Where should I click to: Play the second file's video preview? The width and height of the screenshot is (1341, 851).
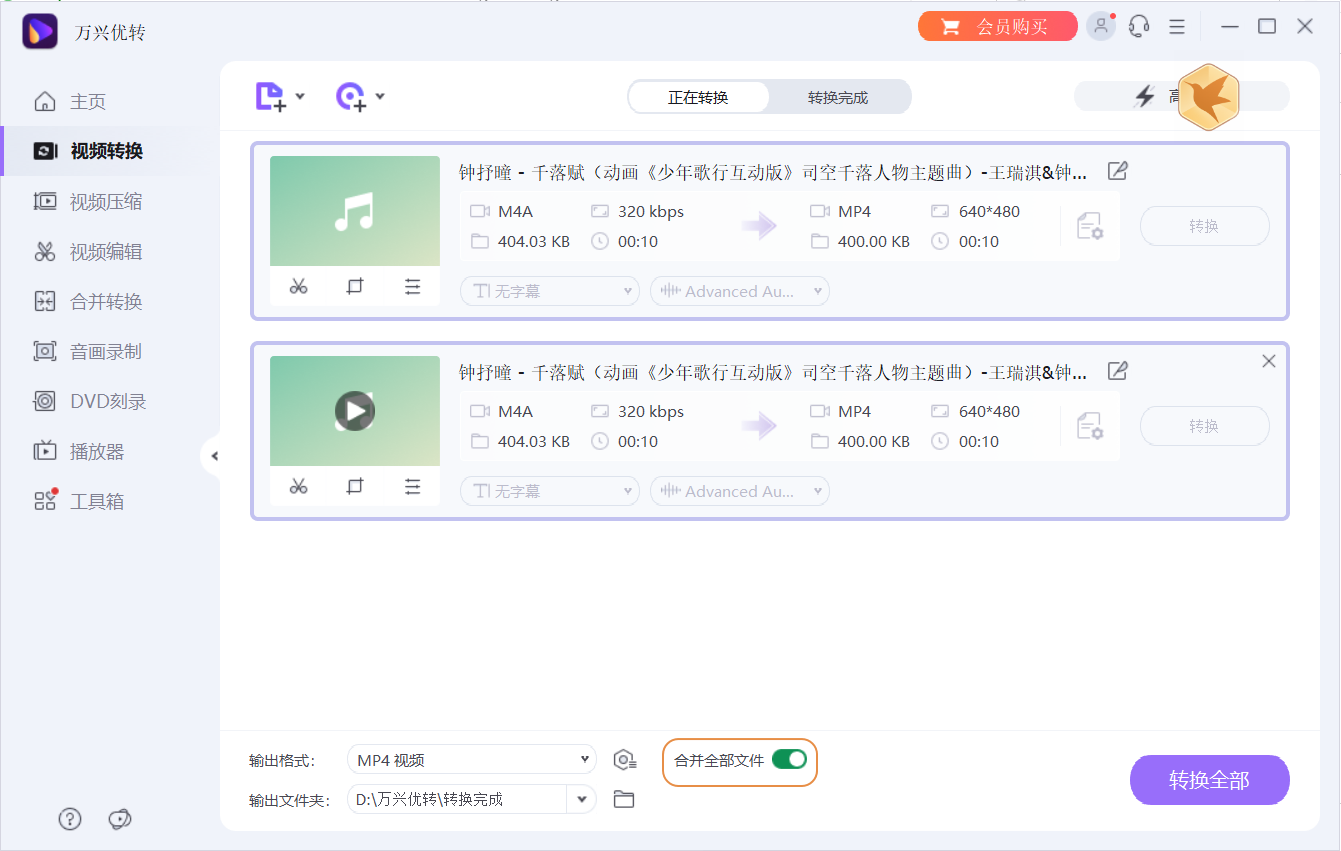click(355, 410)
